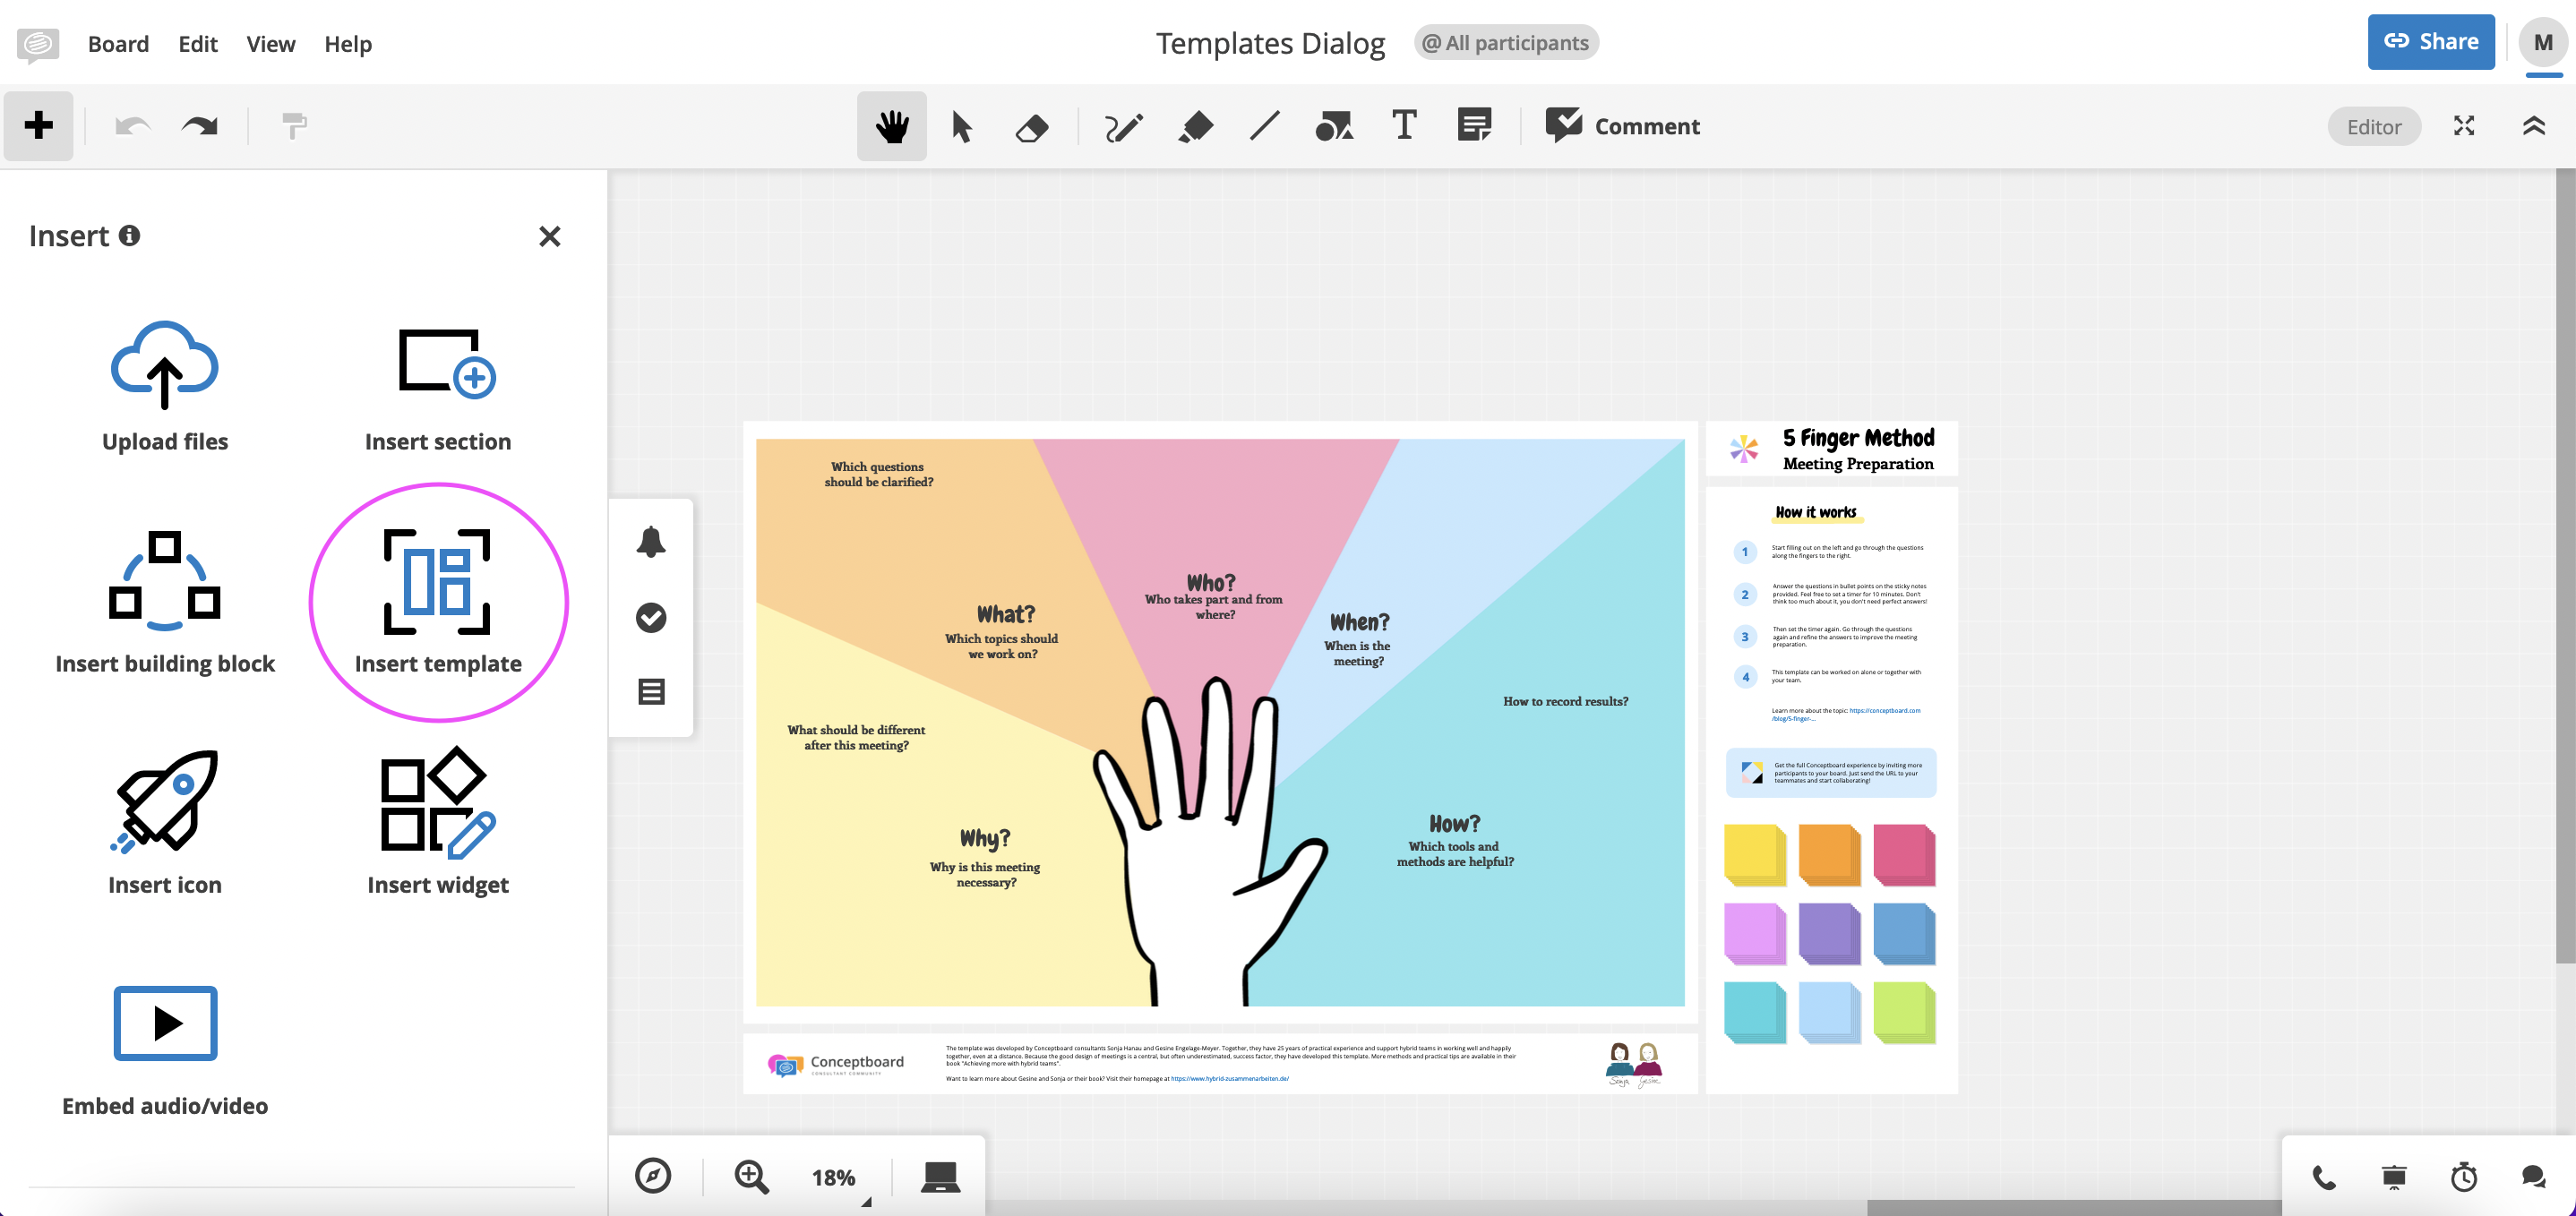Toggle the plus insert panel button

coord(39,126)
